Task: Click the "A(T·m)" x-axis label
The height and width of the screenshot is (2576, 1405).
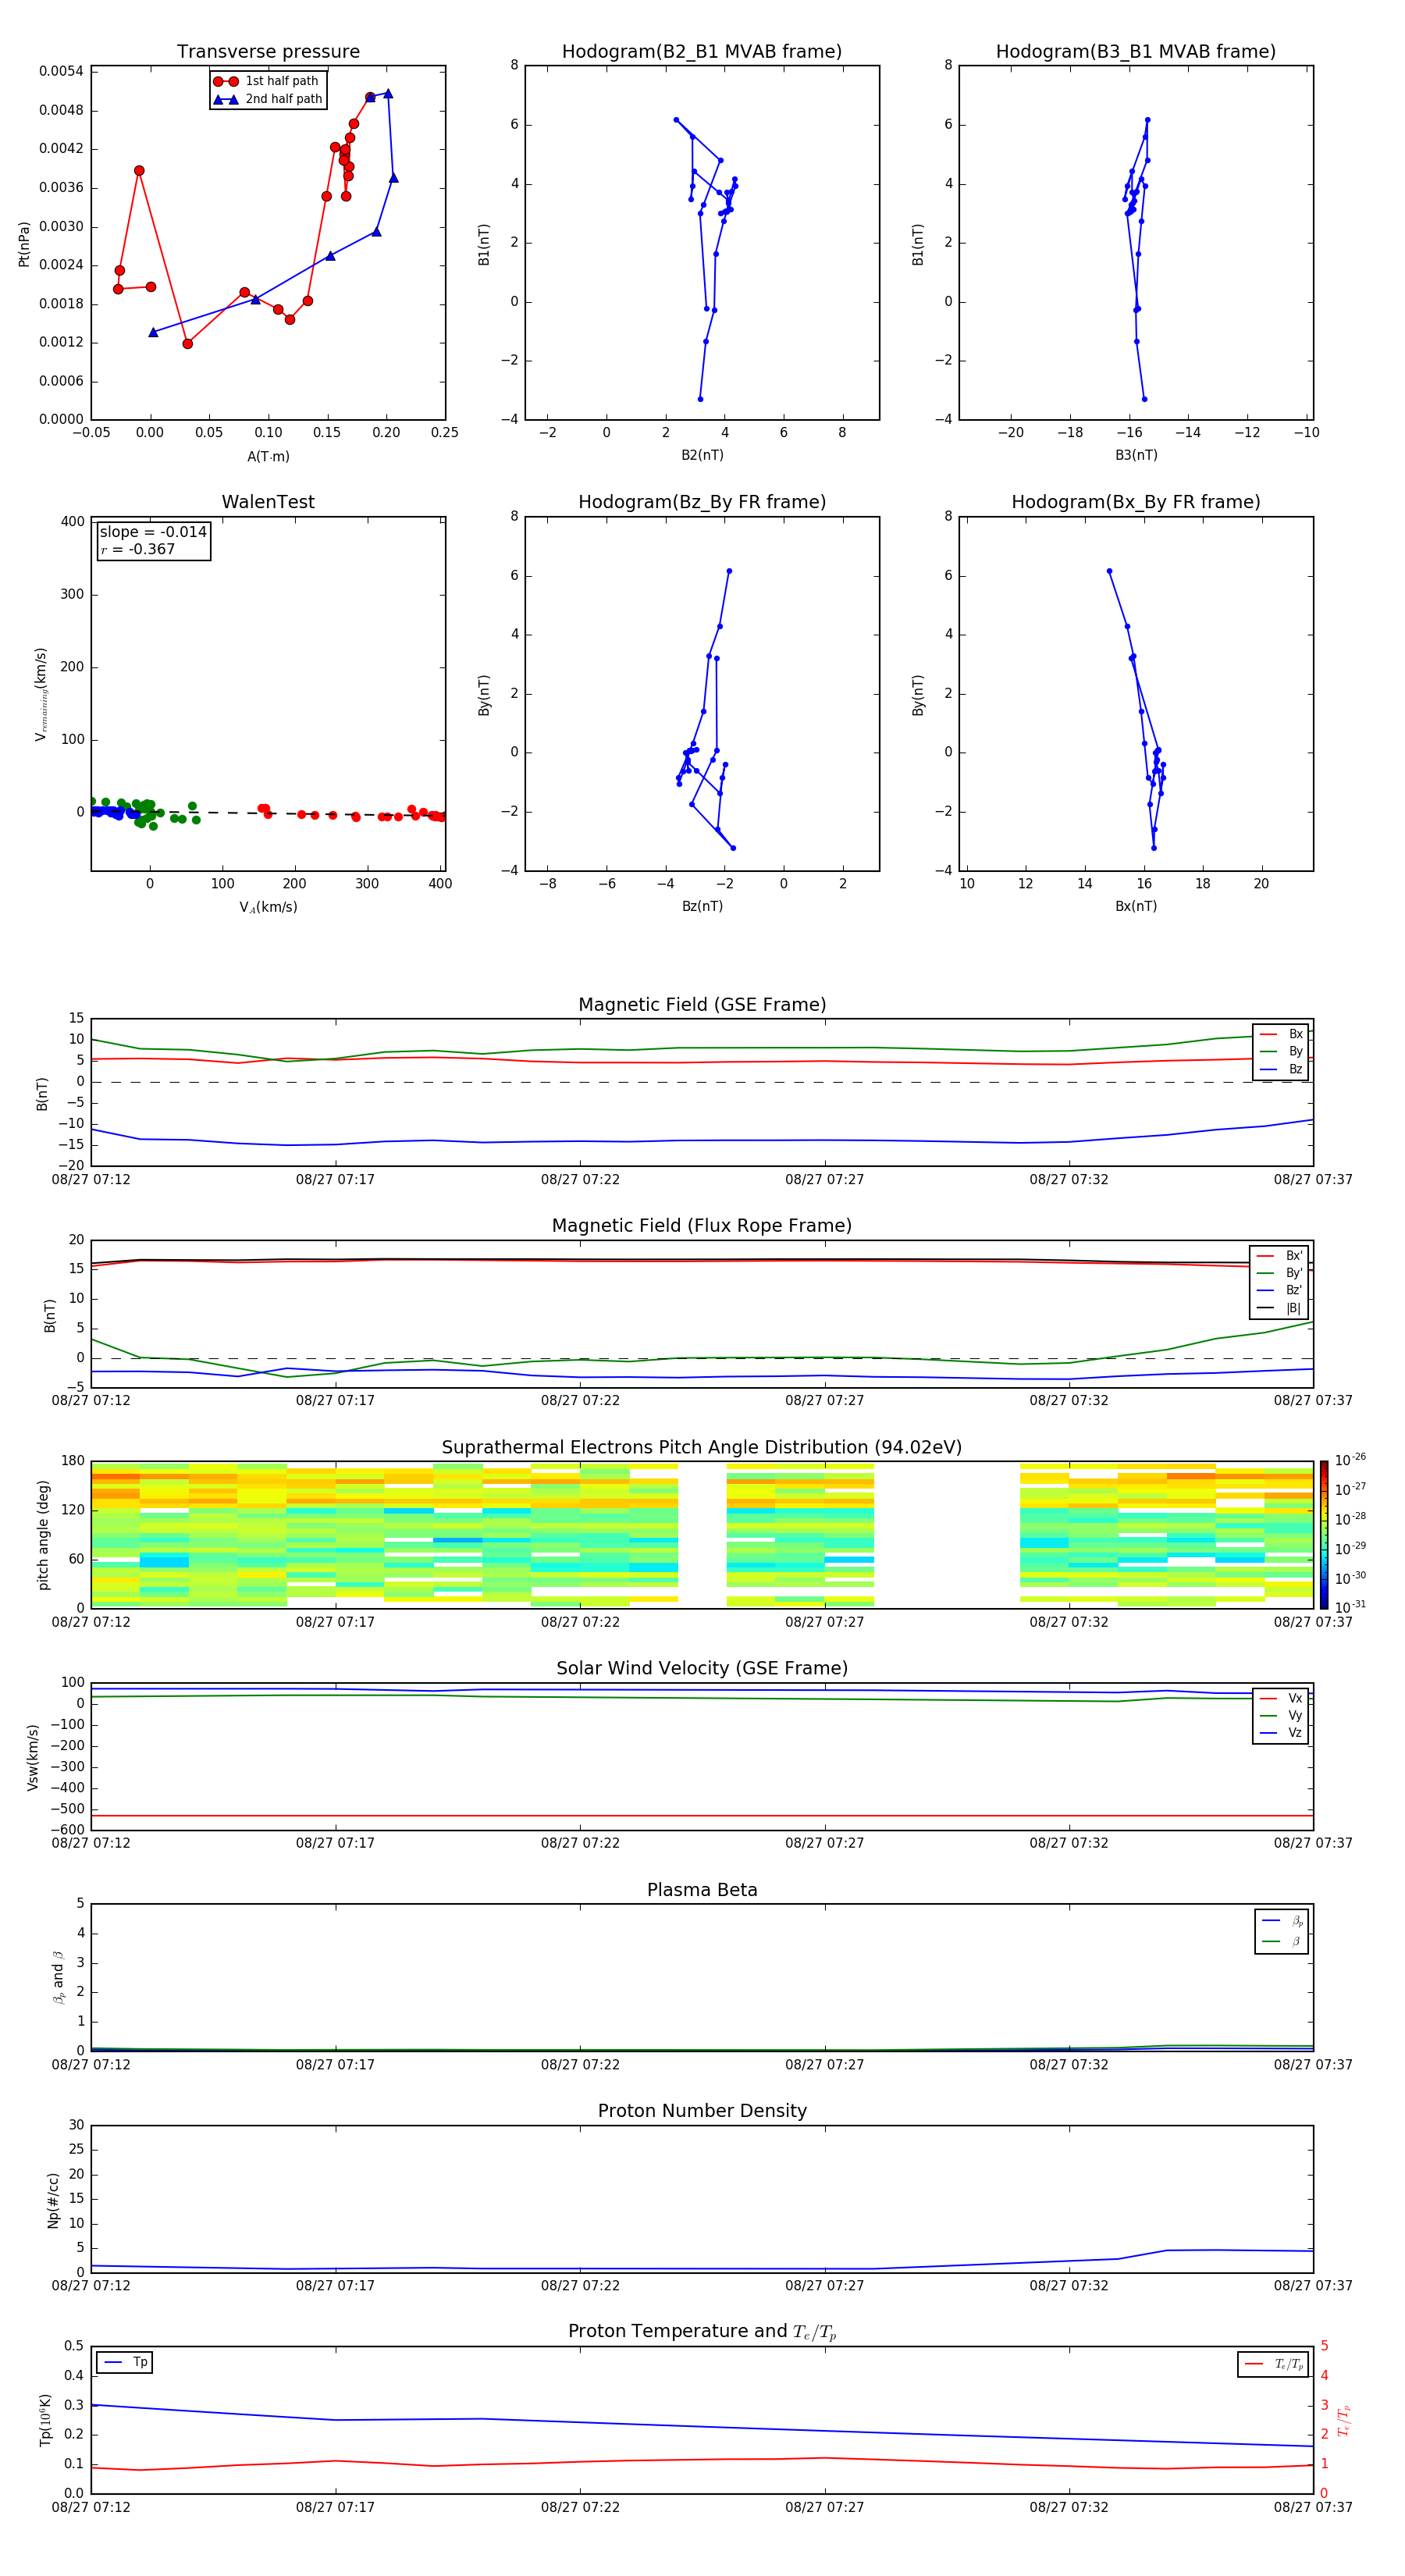Action: pos(268,457)
